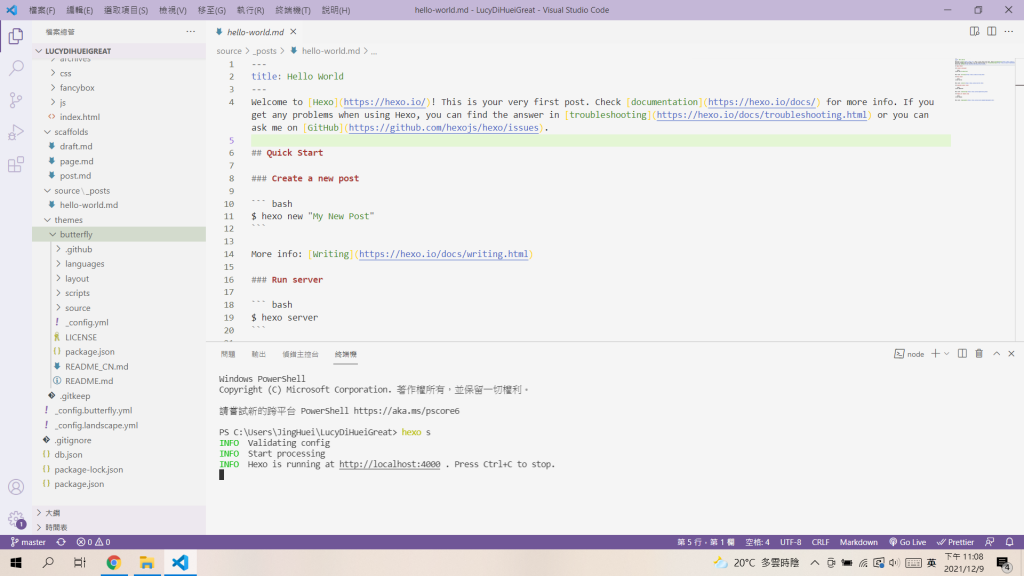Expand the 大綱 outline section

119,513
